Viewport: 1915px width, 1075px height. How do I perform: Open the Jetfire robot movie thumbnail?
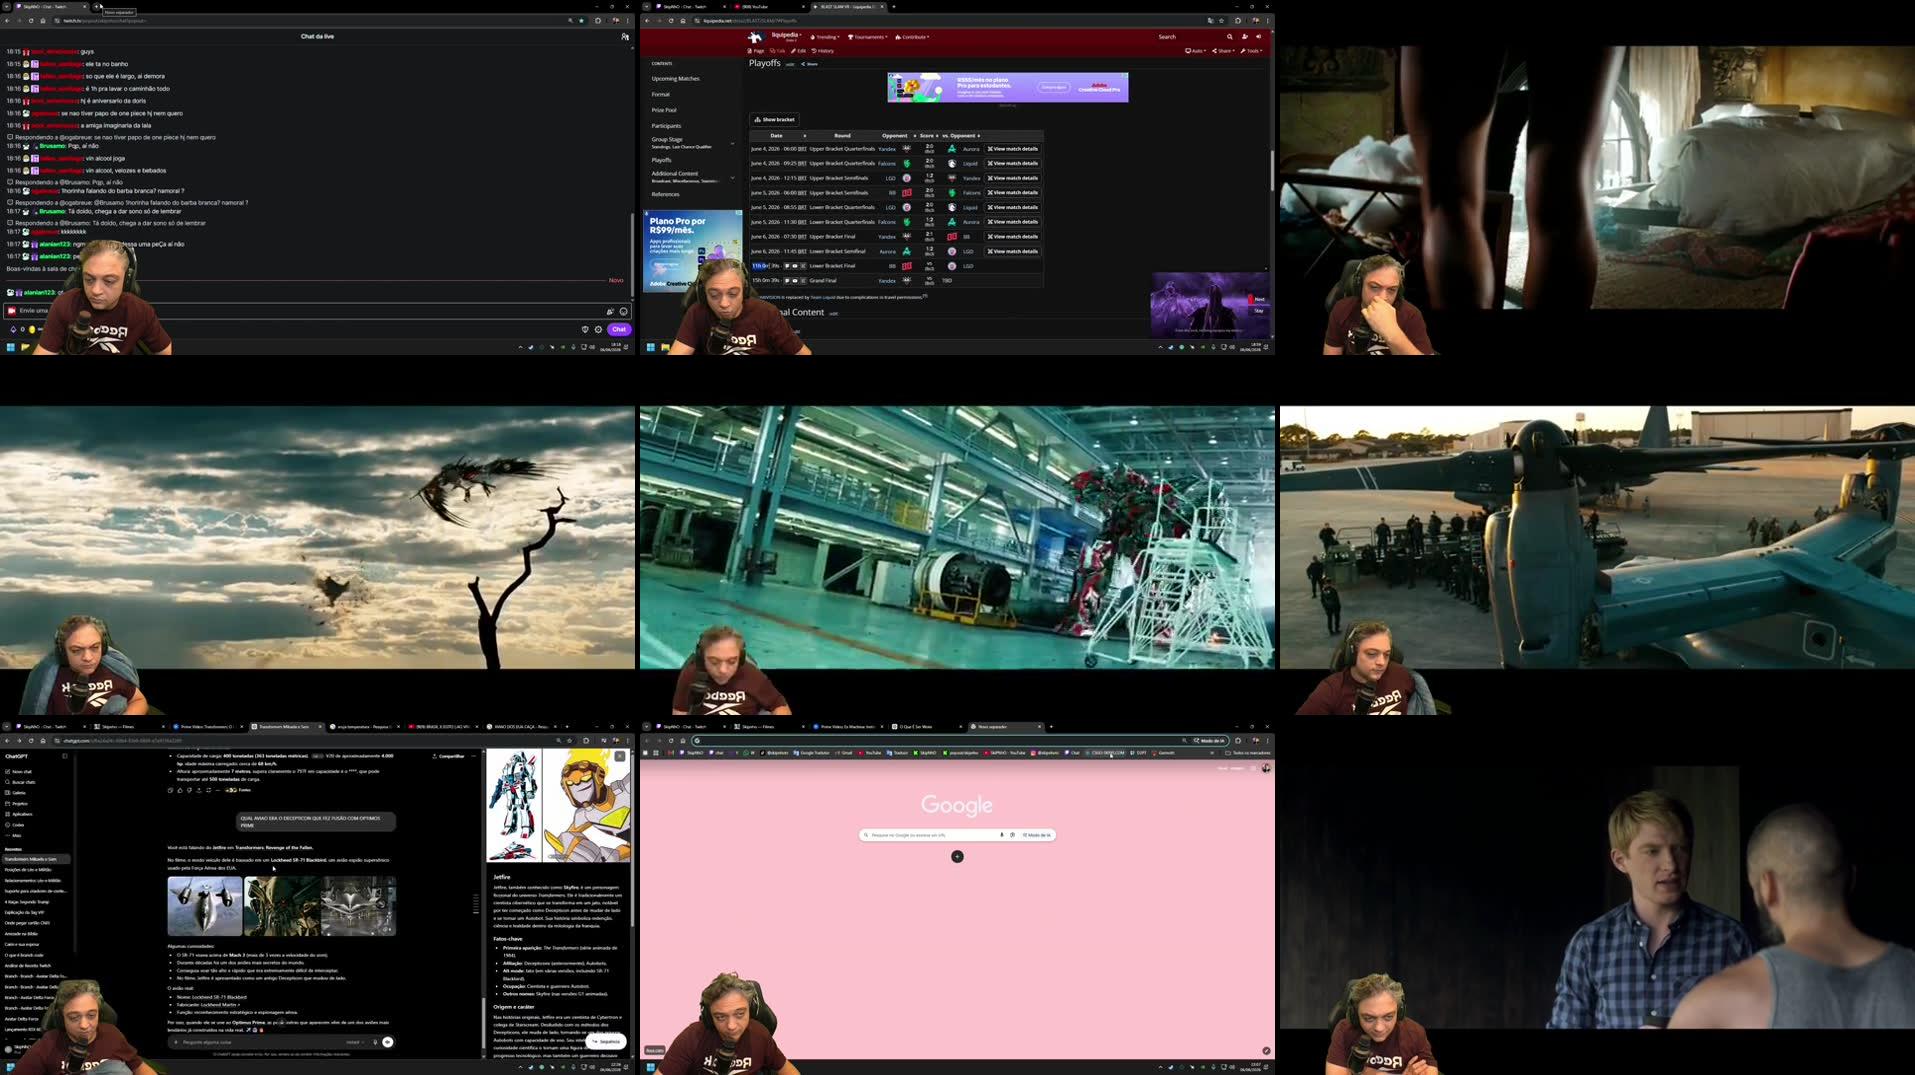(x=281, y=906)
